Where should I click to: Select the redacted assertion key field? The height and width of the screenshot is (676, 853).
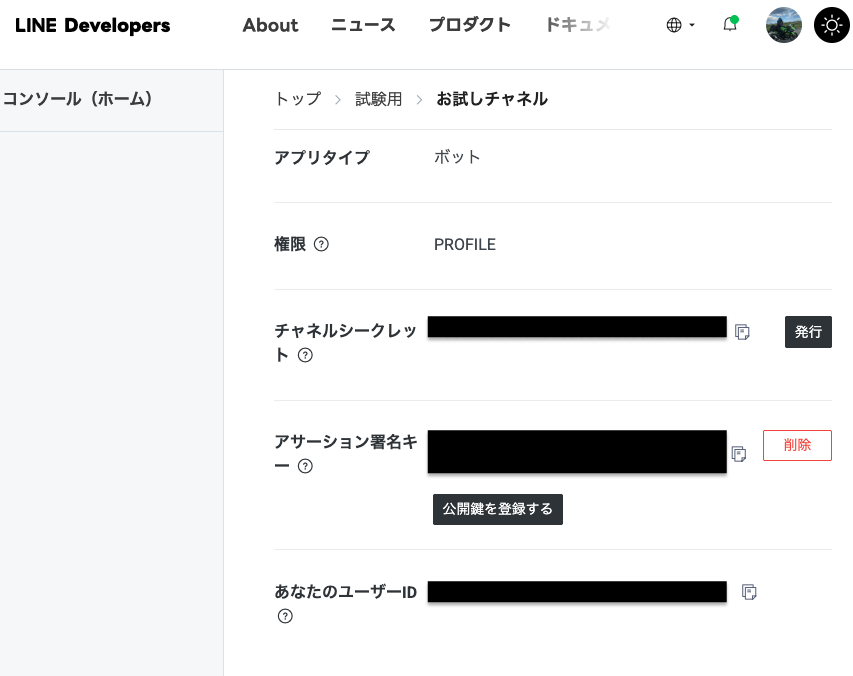577,451
